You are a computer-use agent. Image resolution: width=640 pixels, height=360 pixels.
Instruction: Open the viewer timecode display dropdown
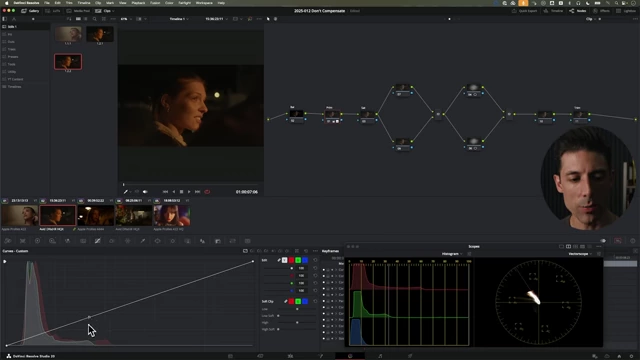[x=216, y=19]
